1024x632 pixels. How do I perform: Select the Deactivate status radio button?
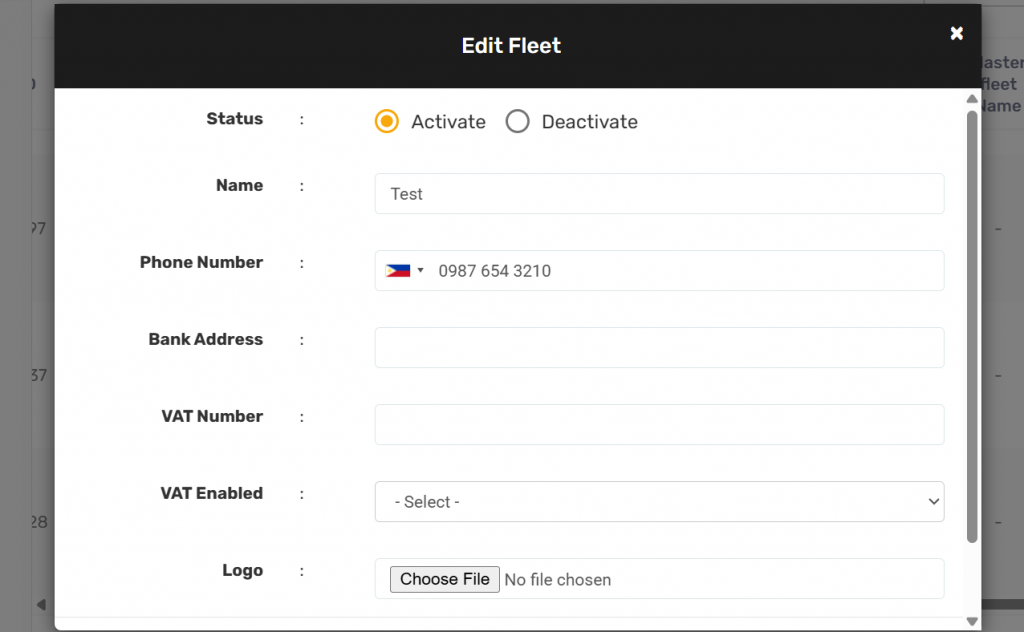[x=517, y=122]
